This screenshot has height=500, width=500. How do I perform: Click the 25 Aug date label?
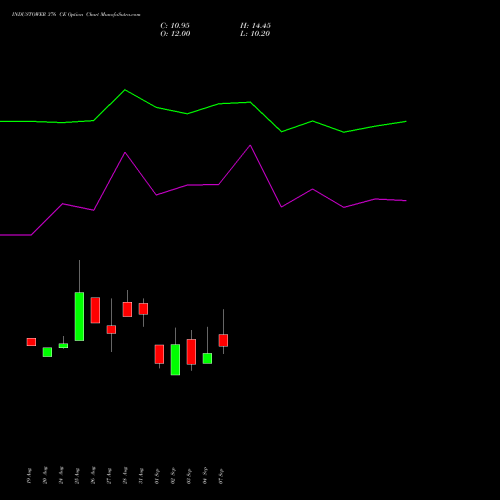tap(77, 476)
